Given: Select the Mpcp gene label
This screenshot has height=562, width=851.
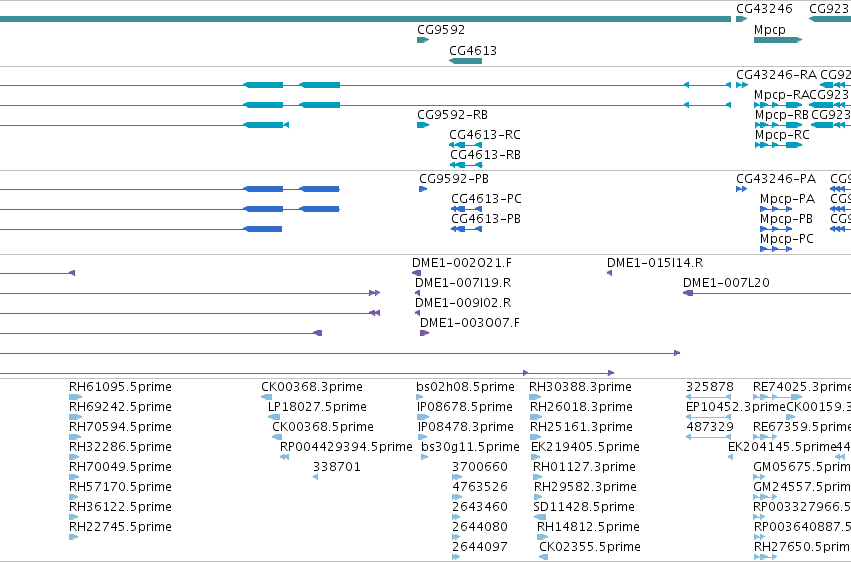Looking at the screenshot, I should (770, 30).
